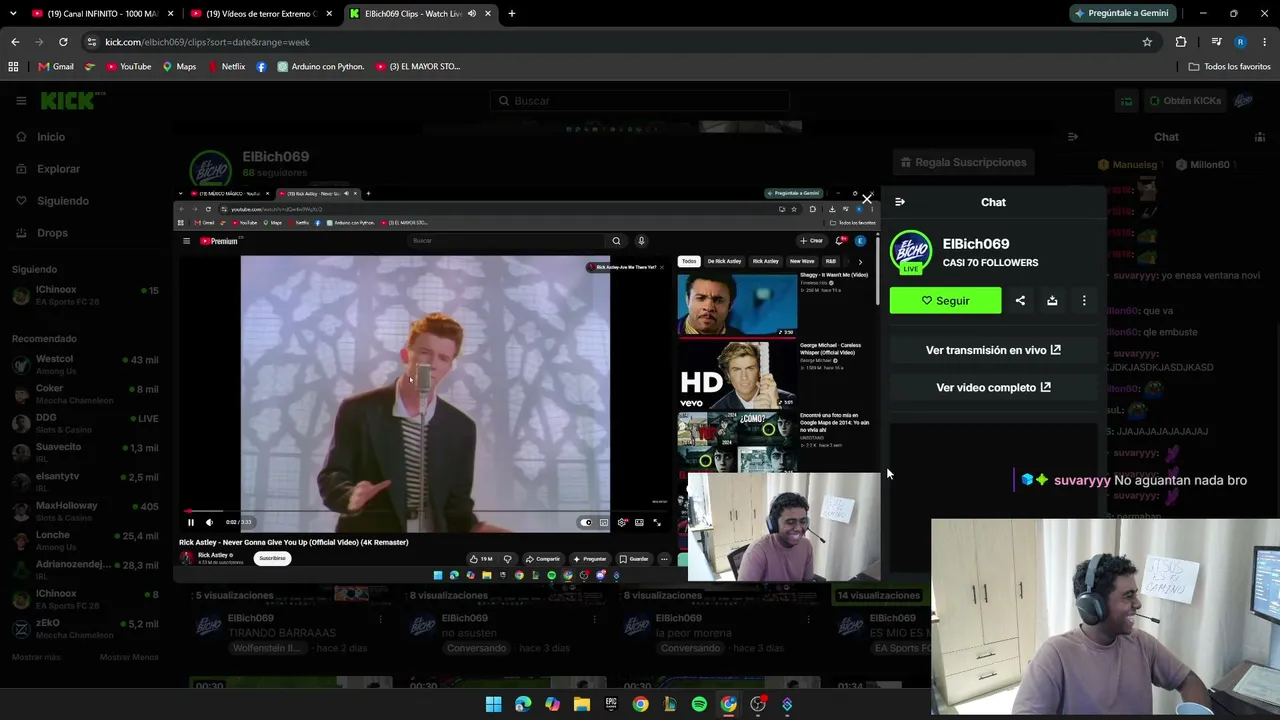The image size is (1280, 720).
Task: Open the clip's three-dot options menu
Action: 1084,301
